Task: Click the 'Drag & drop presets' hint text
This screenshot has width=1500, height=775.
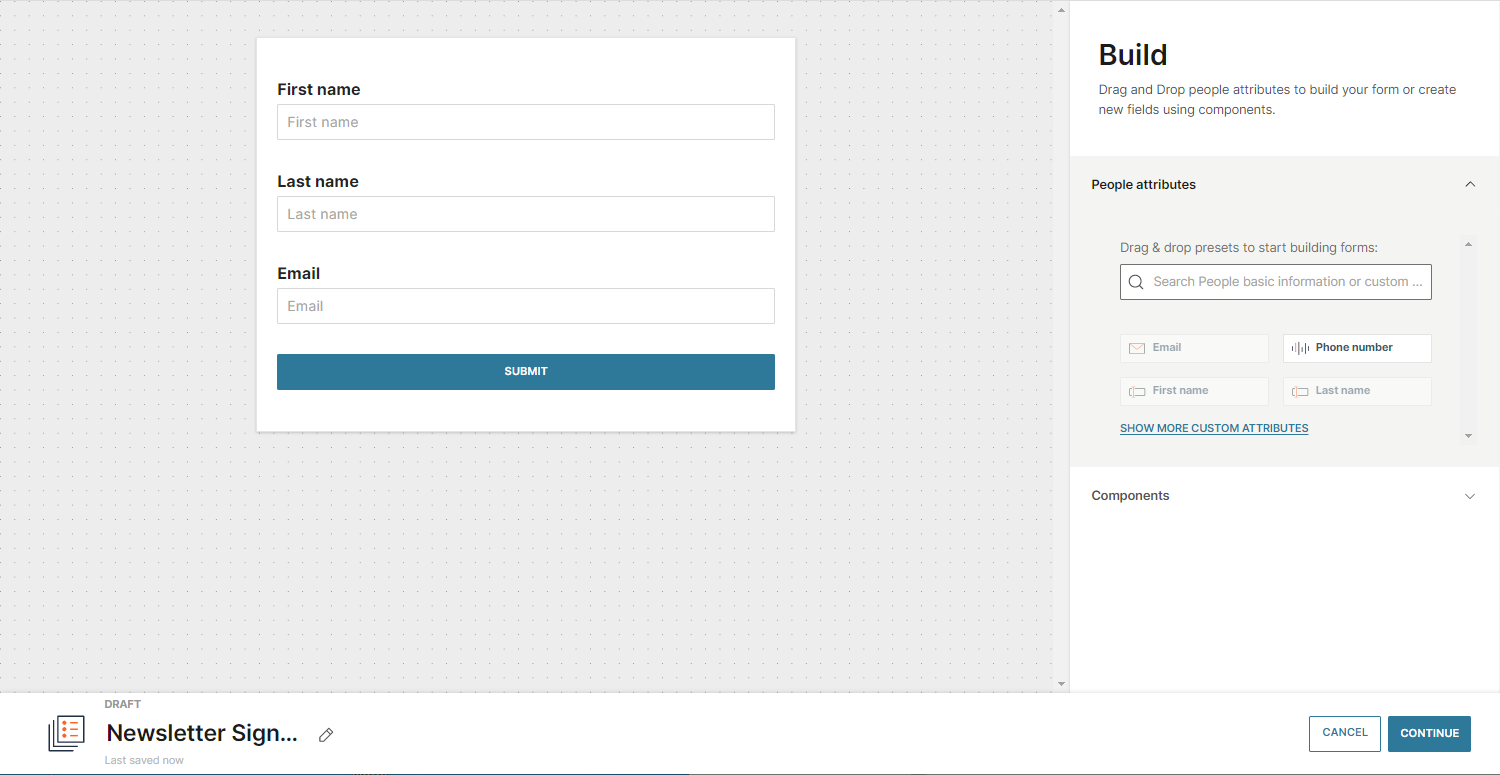Action: pyautogui.click(x=1249, y=248)
